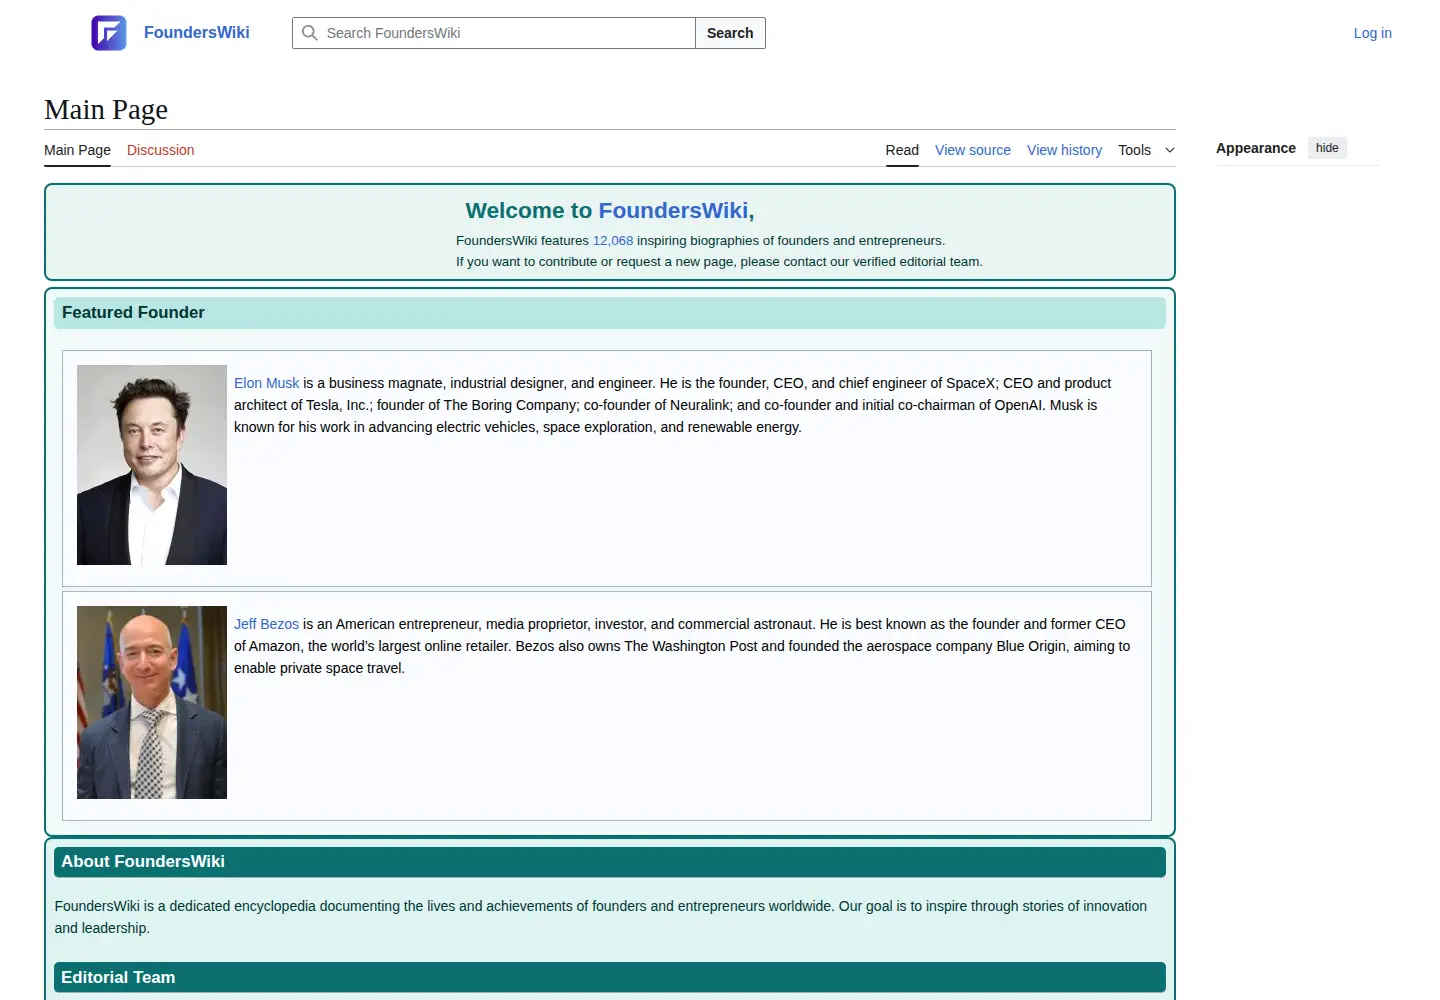Click the FoundersWiki logo icon

[x=109, y=33]
